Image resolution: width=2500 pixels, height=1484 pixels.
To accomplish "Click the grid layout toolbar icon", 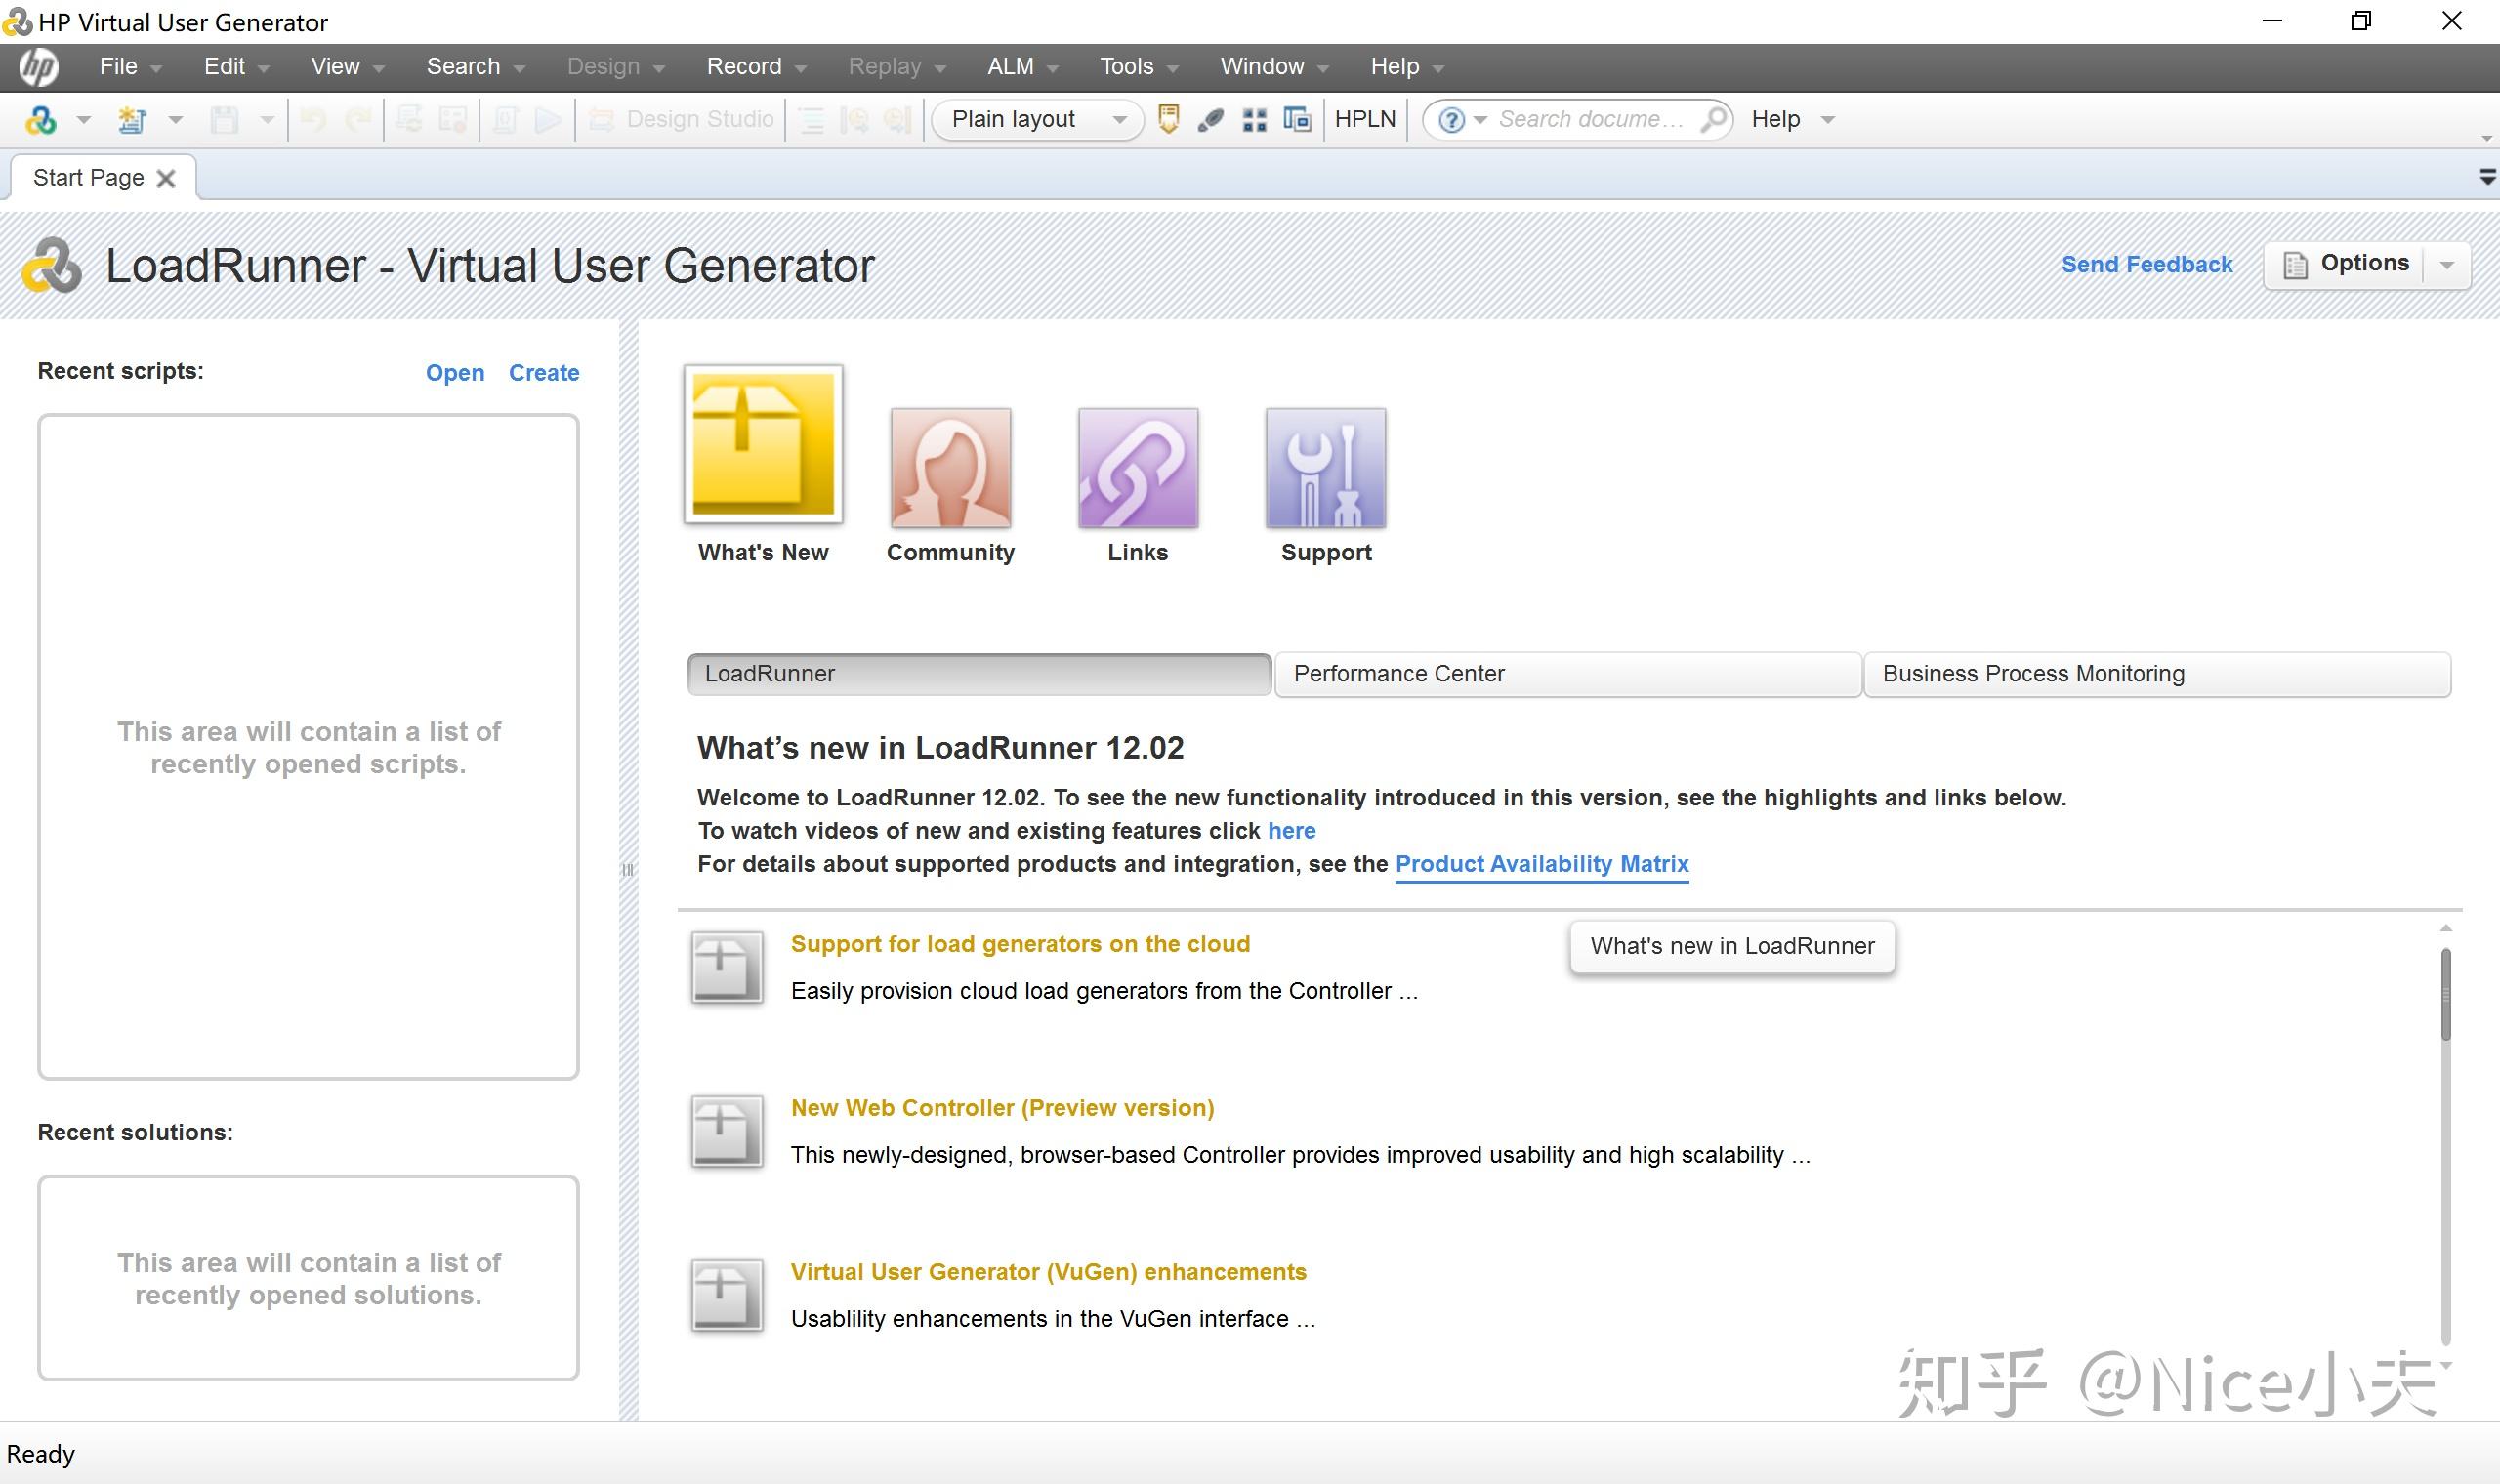I will pyautogui.click(x=1254, y=120).
